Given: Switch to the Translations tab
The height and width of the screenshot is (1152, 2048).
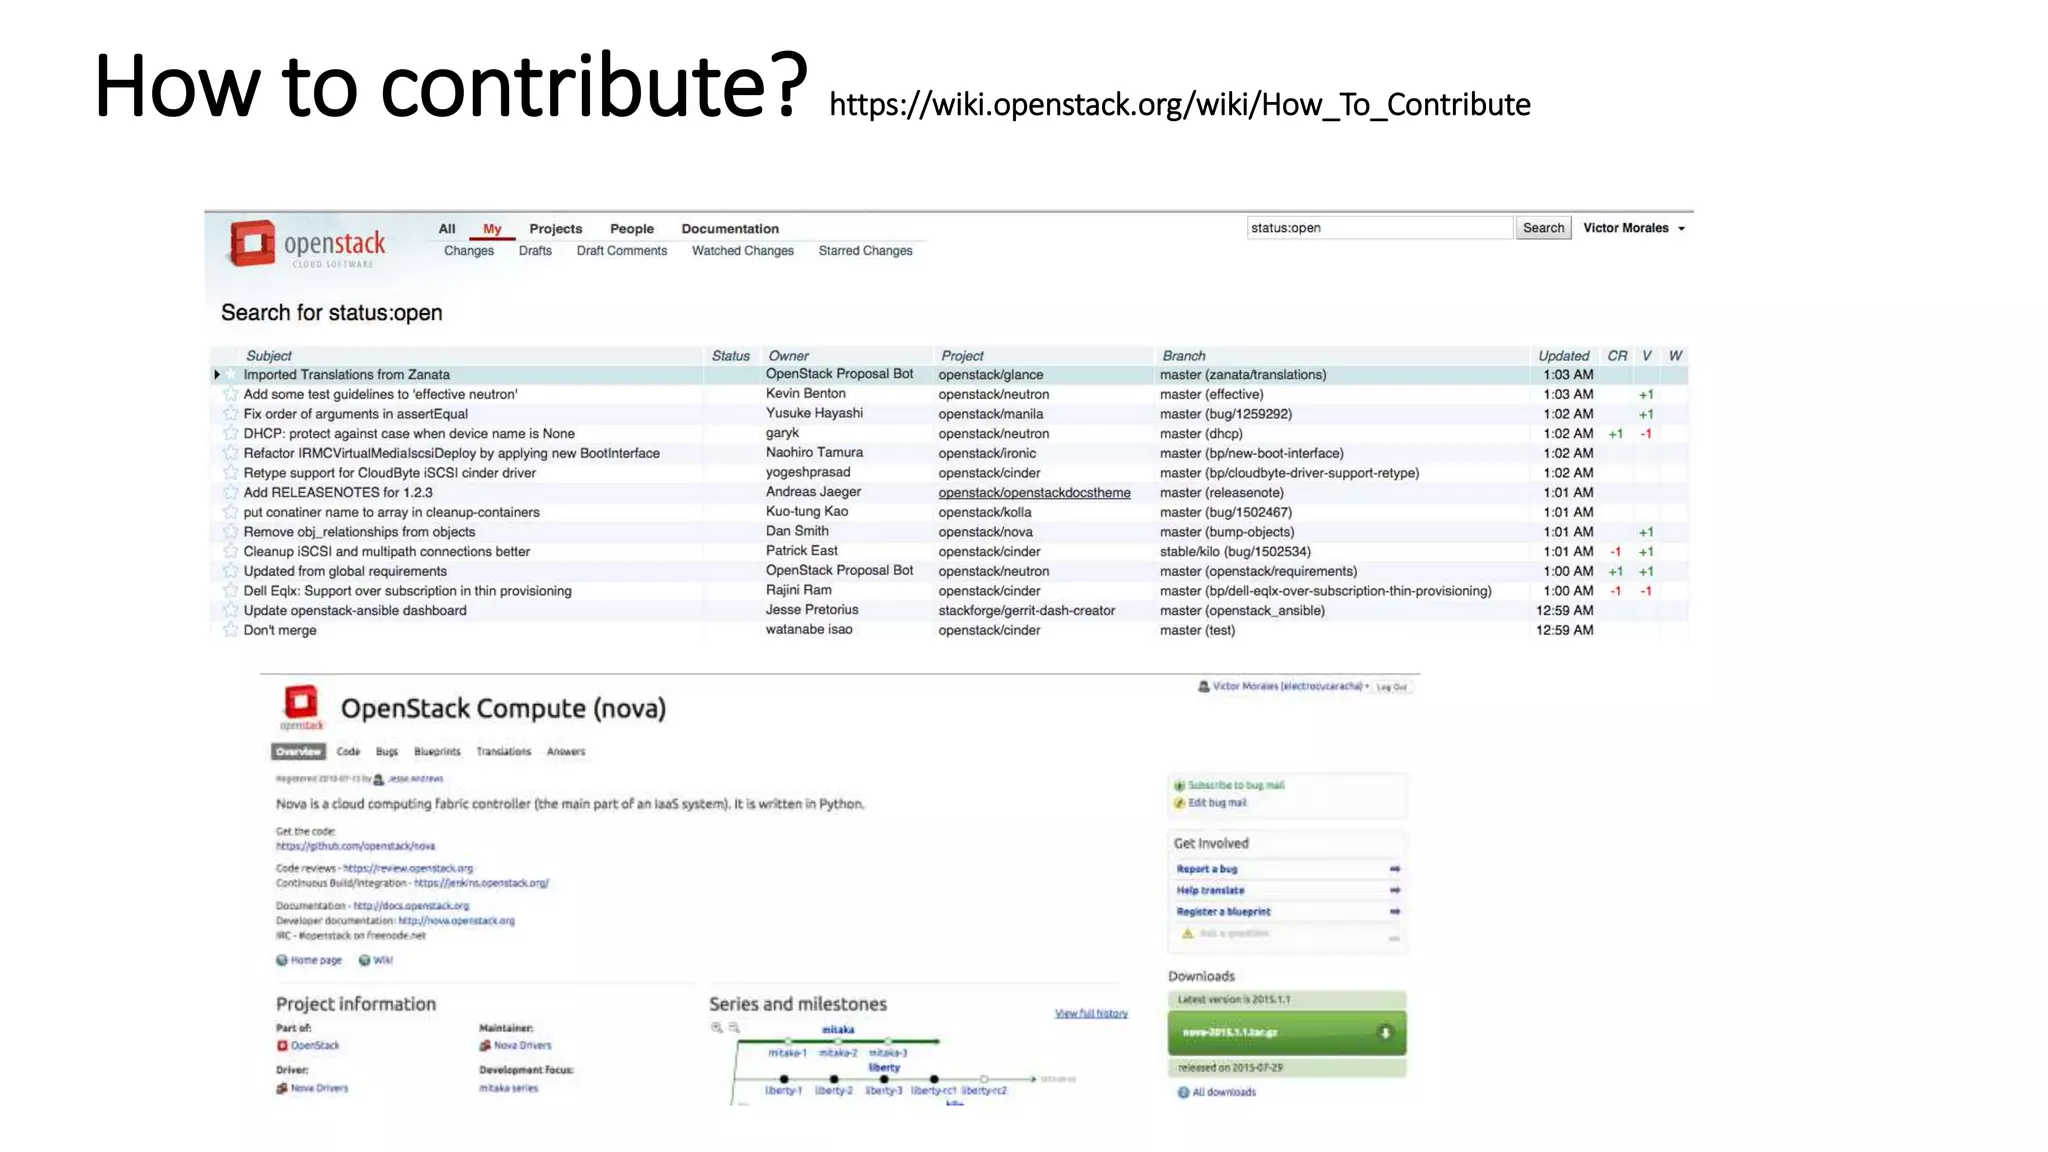Looking at the screenshot, I should pos(504,751).
